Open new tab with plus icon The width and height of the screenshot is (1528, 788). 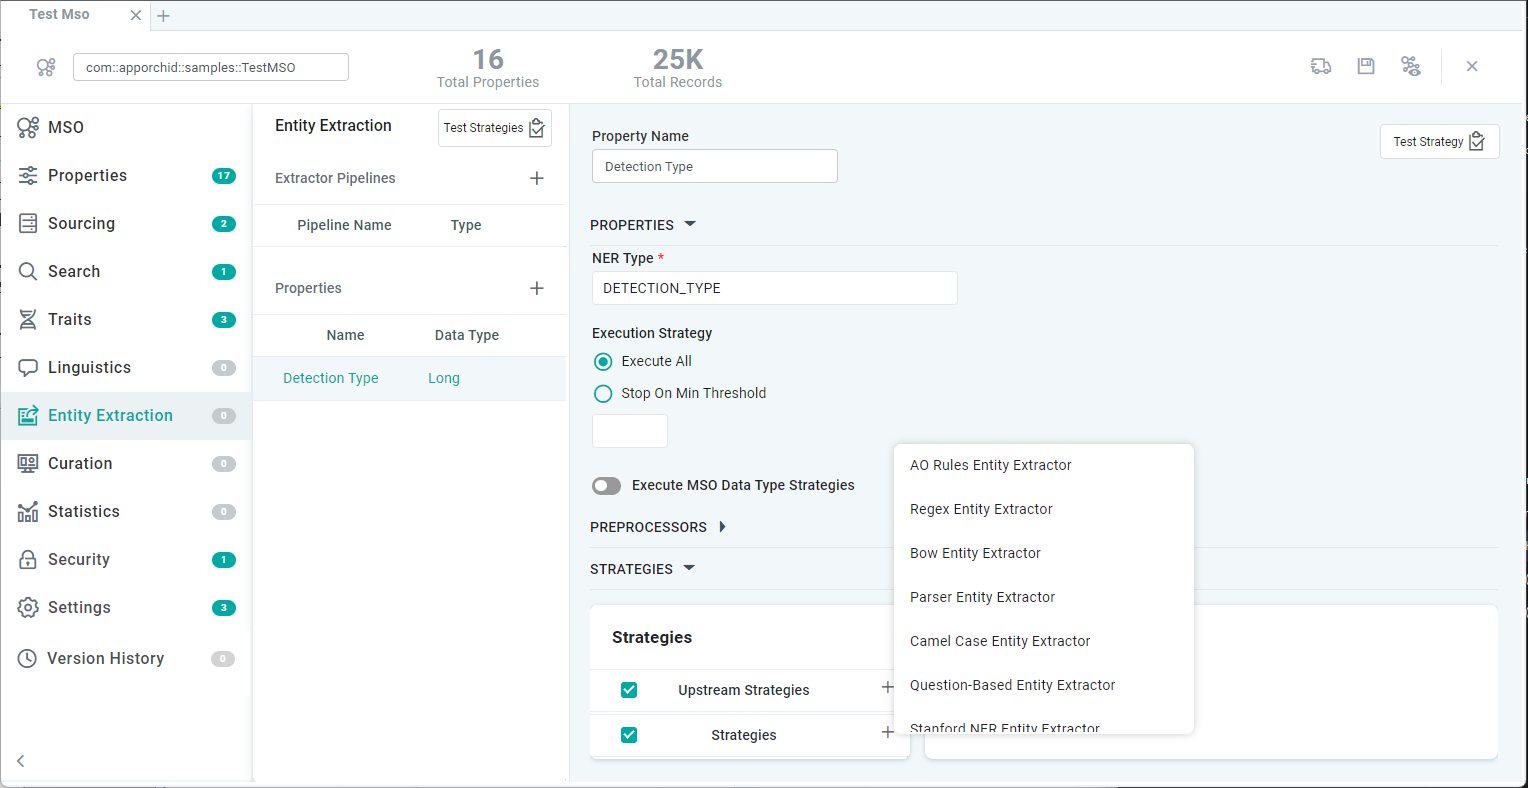click(164, 16)
